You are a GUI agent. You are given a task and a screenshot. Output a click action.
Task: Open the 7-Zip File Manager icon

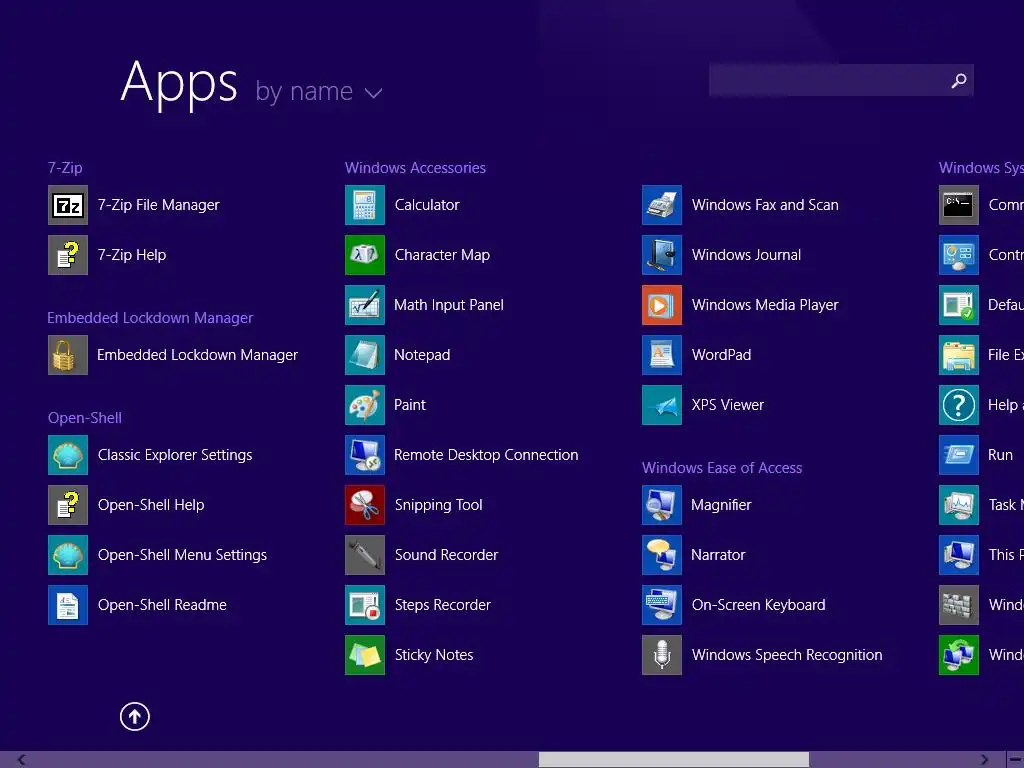(x=68, y=205)
